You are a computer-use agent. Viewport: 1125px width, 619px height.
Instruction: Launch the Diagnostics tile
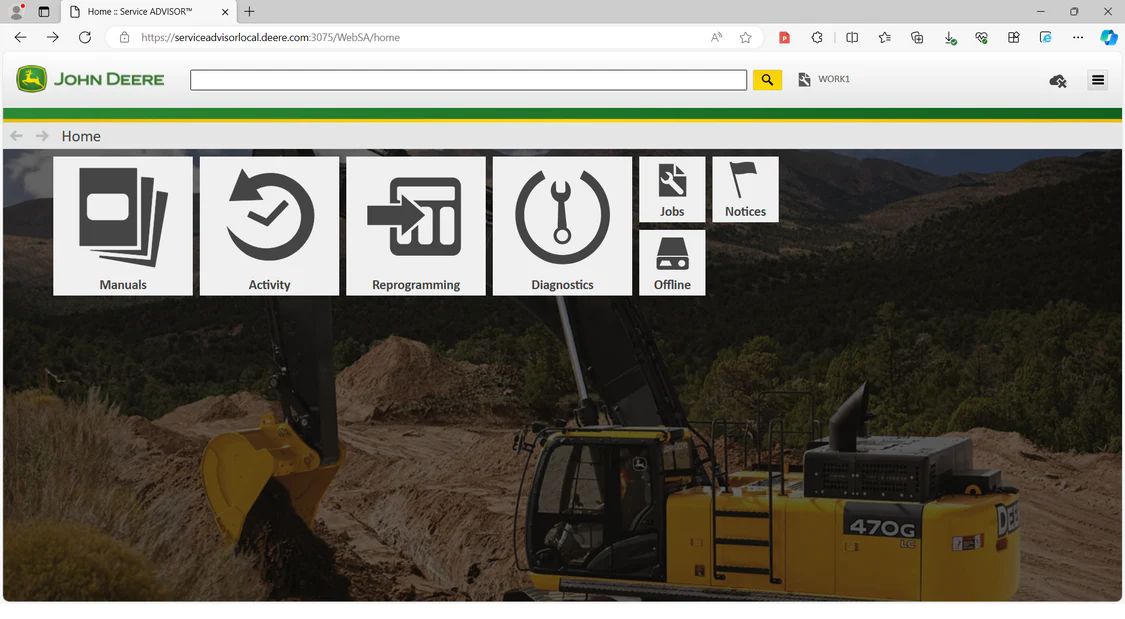pos(562,226)
